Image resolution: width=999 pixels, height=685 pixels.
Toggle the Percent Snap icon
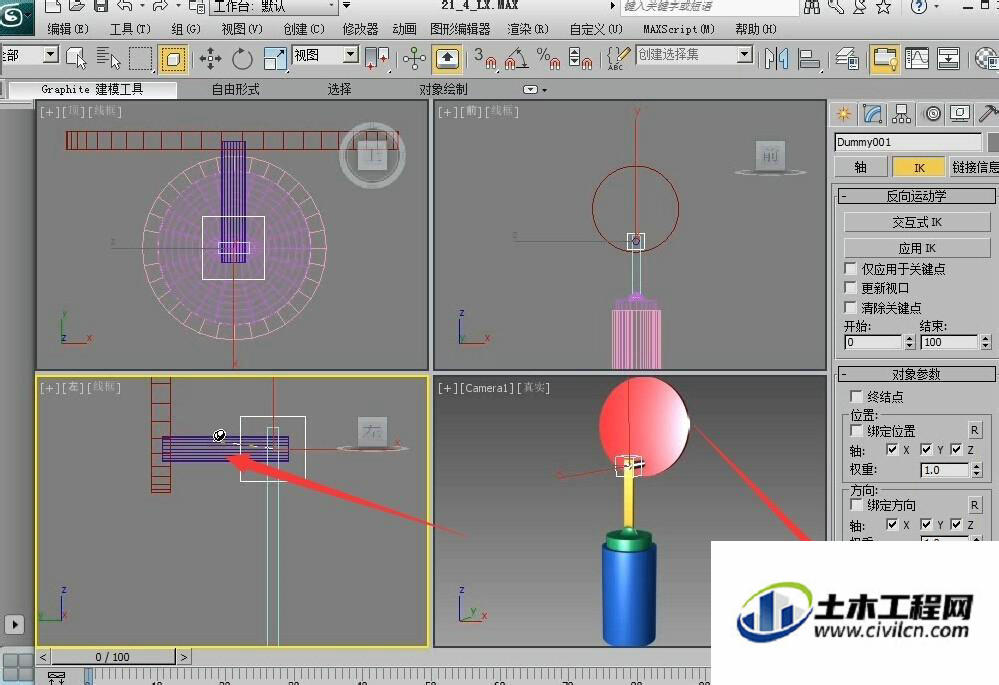(548, 59)
